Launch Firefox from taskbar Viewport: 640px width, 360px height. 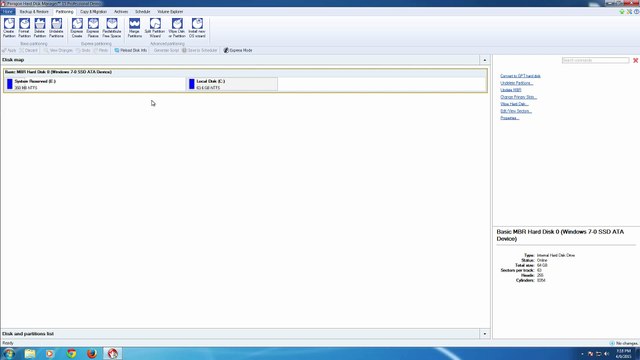point(92,353)
